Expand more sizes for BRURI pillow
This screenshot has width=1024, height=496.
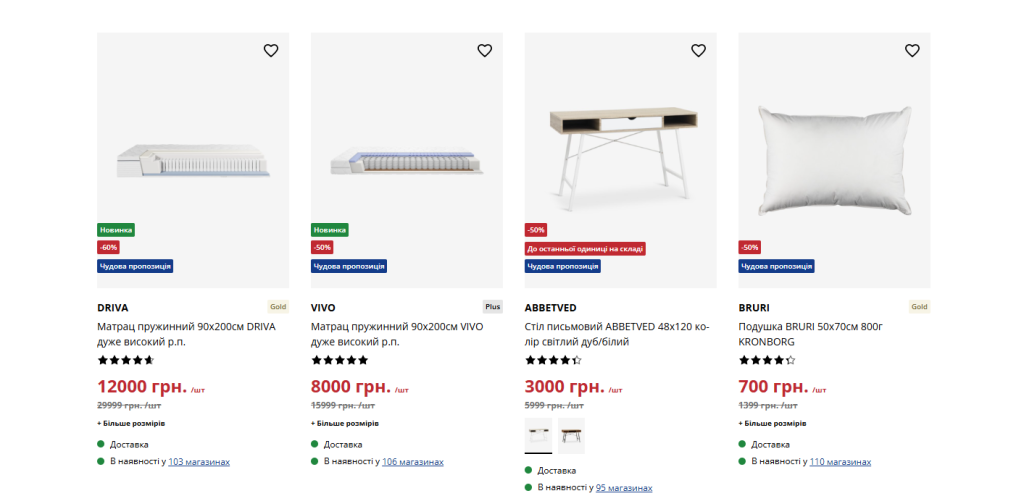coord(772,423)
